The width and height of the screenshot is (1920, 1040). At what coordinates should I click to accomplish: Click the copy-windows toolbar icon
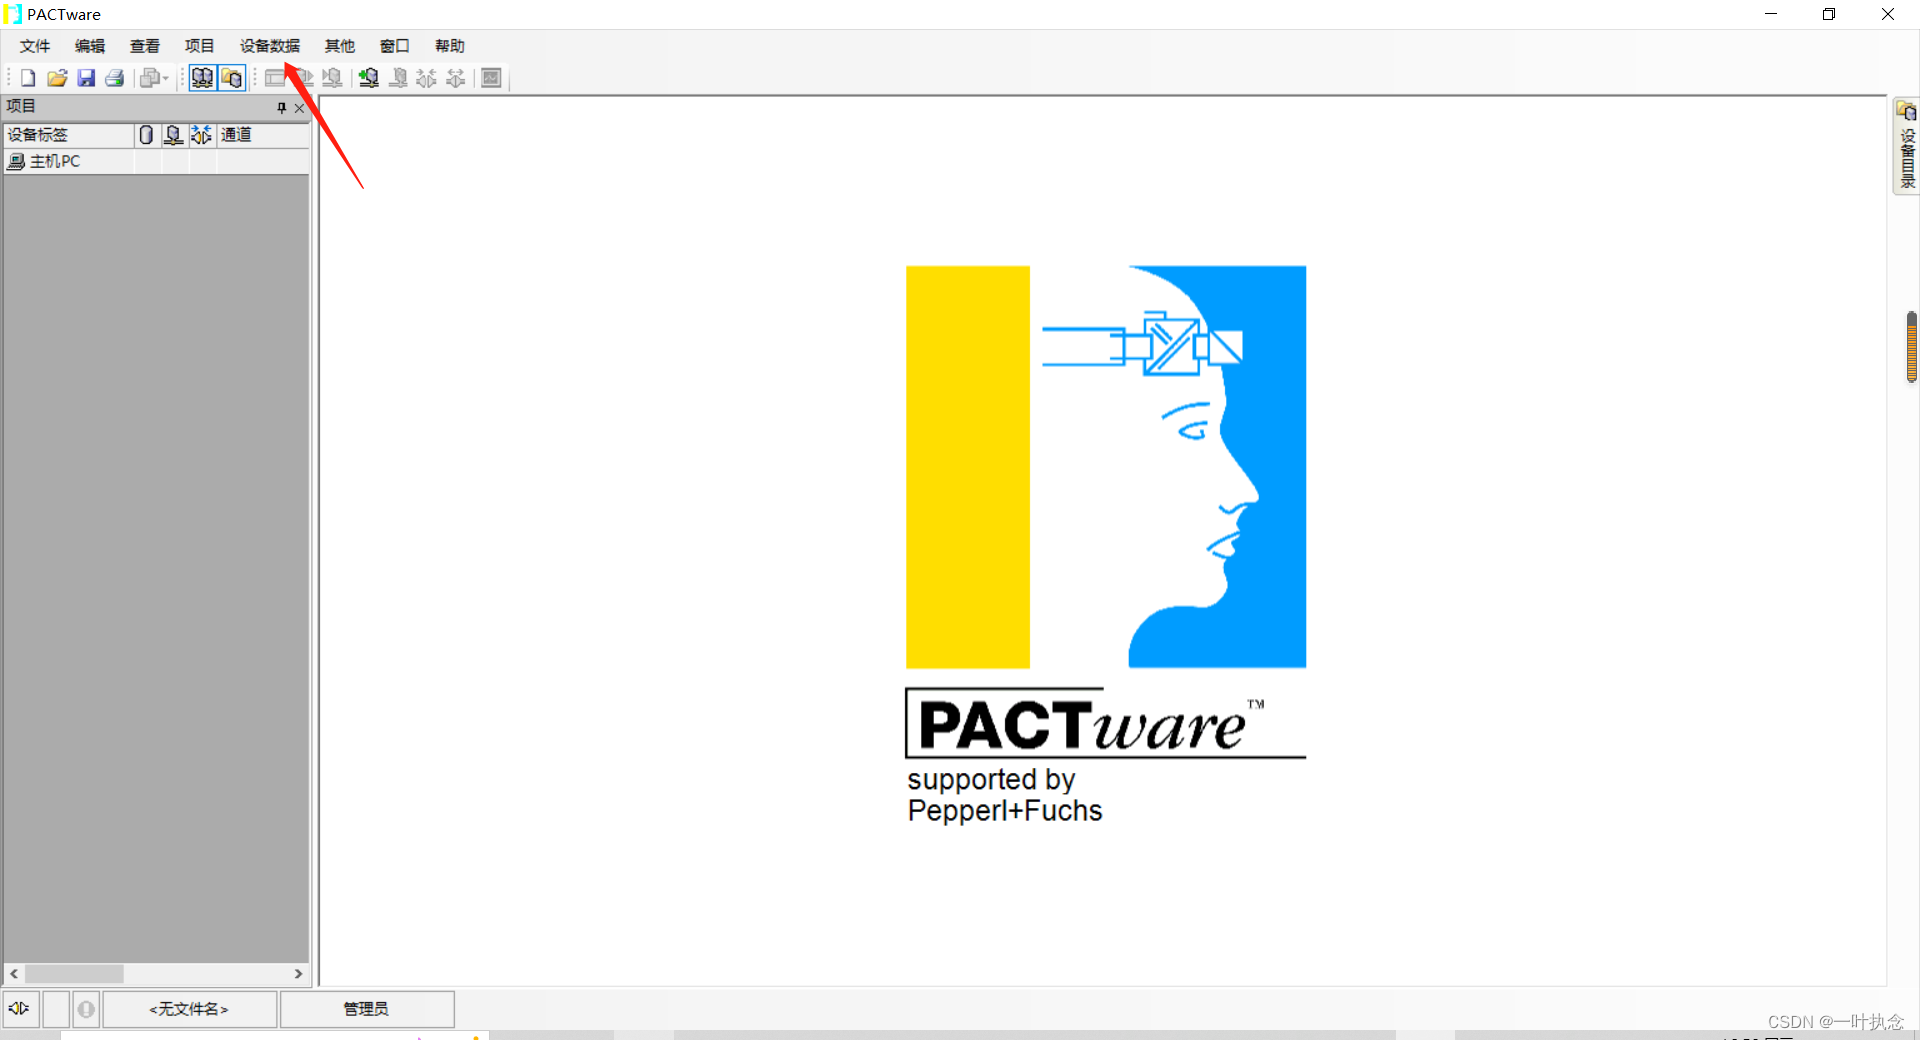(x=150, y=78)
